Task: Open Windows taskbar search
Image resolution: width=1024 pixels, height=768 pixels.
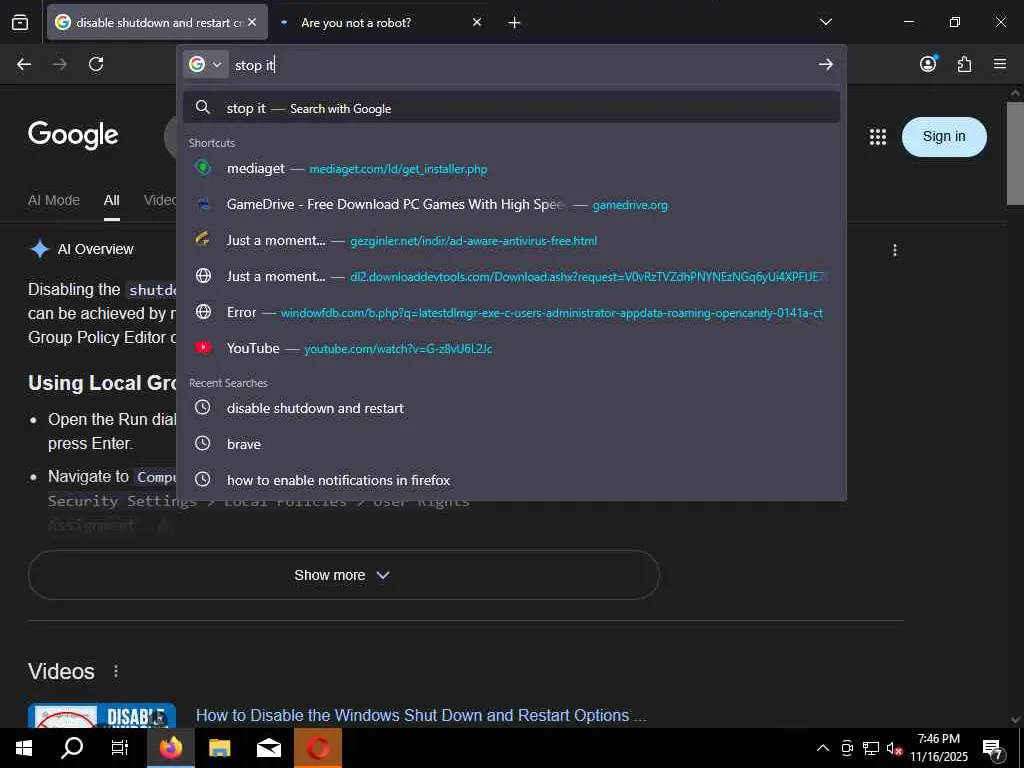Action: pos(72,748)
